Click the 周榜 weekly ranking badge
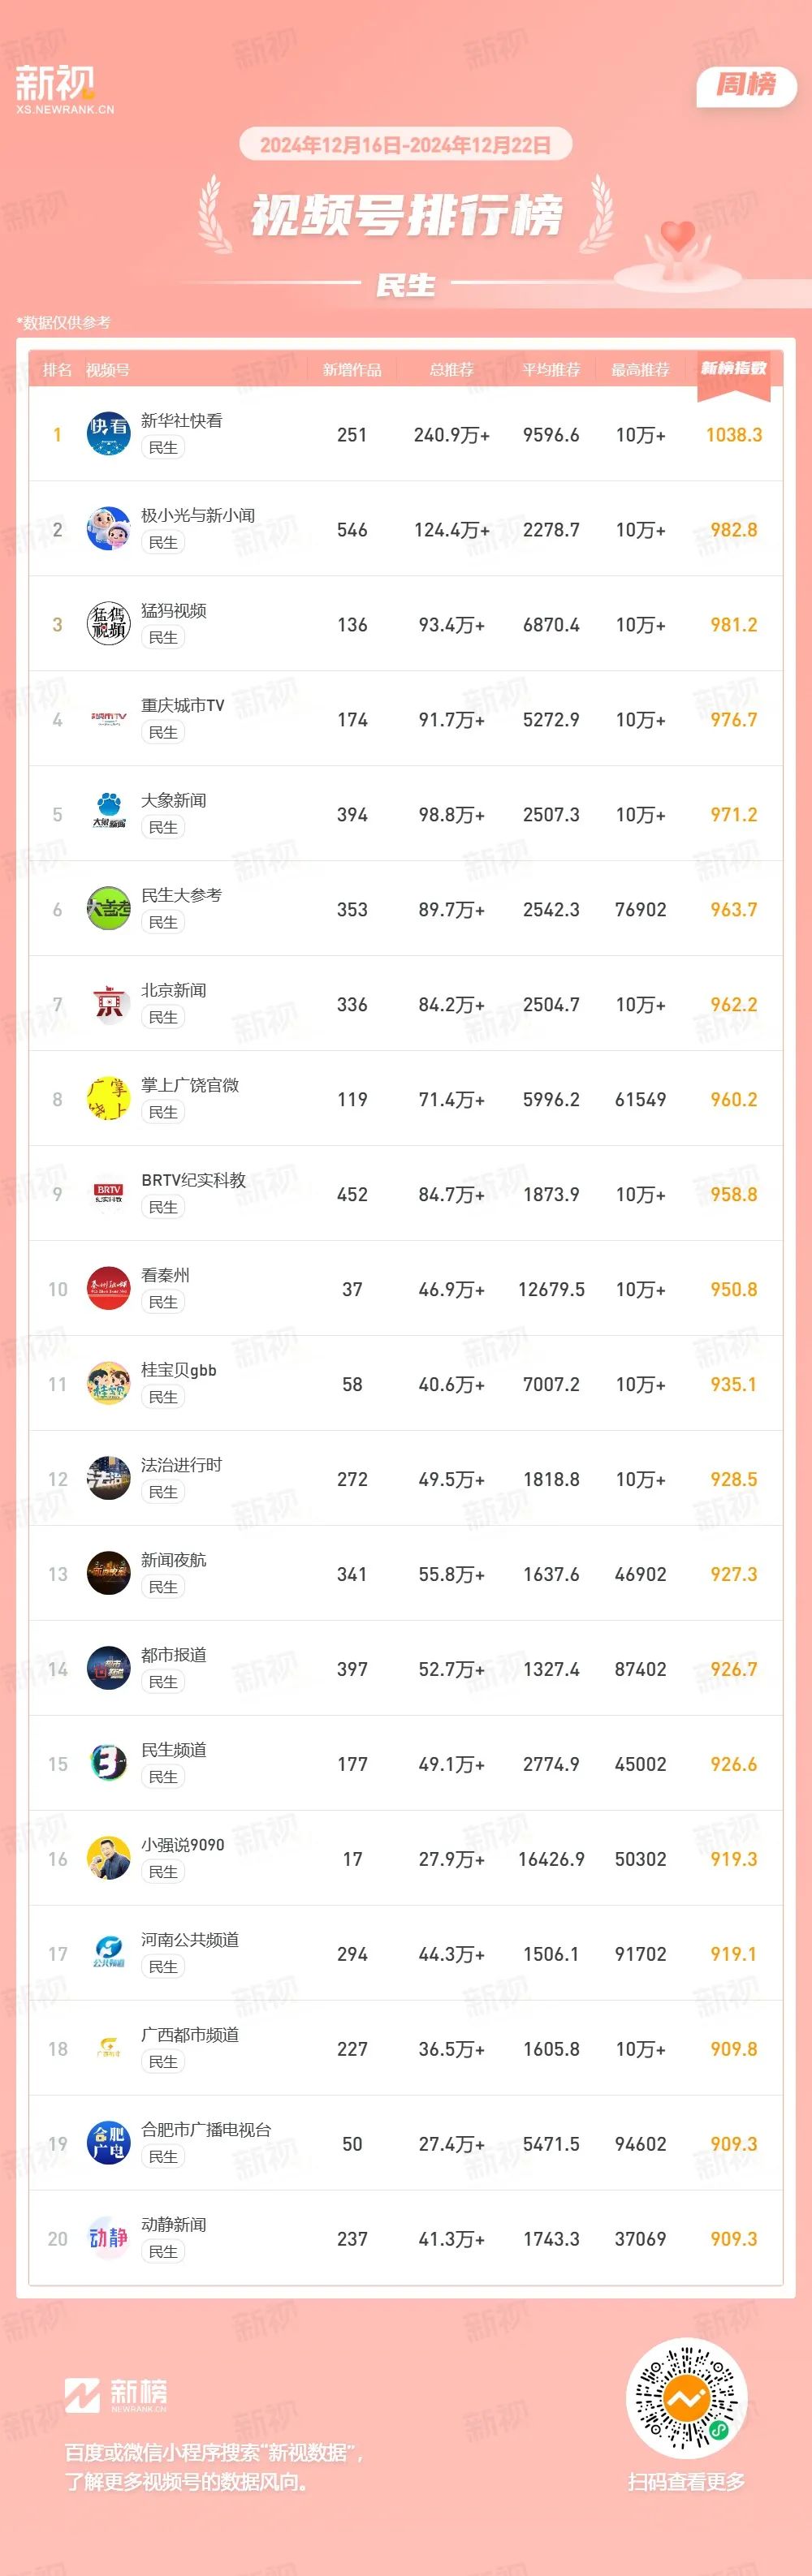 pos(746,85)
